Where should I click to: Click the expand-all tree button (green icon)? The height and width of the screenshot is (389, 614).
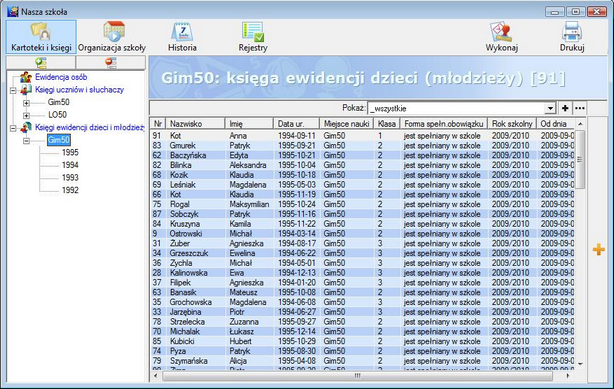(x=41, y=63)
